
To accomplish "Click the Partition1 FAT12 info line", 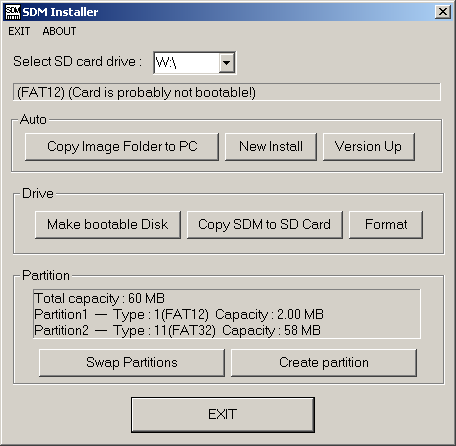I will (x=179, y=314).
